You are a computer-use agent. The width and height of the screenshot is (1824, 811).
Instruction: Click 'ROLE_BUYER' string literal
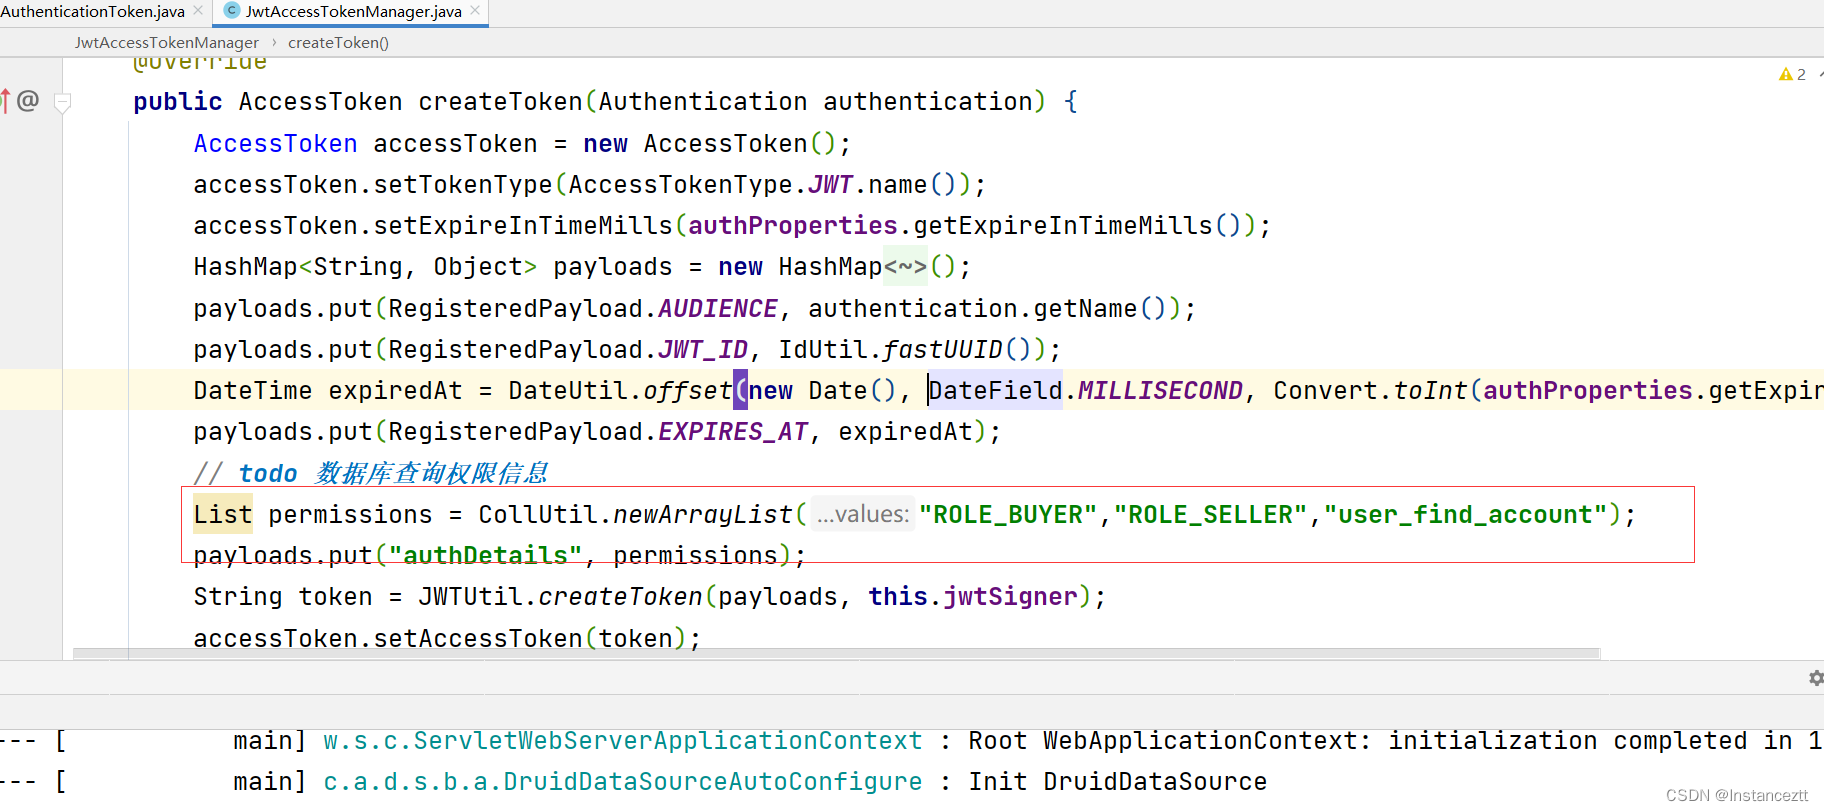(x=1008, y=515)
